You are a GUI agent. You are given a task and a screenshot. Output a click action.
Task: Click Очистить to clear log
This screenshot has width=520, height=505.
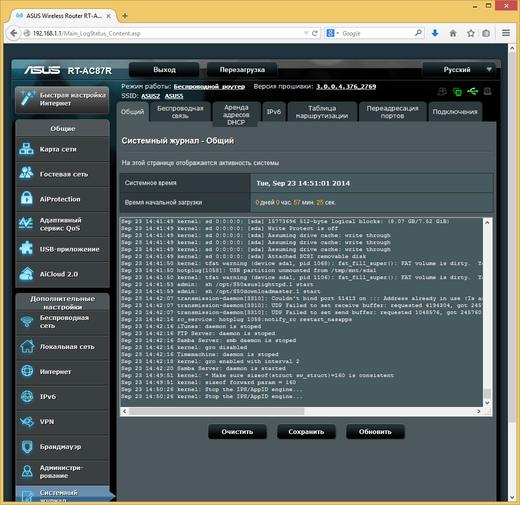tap(237, 432)
